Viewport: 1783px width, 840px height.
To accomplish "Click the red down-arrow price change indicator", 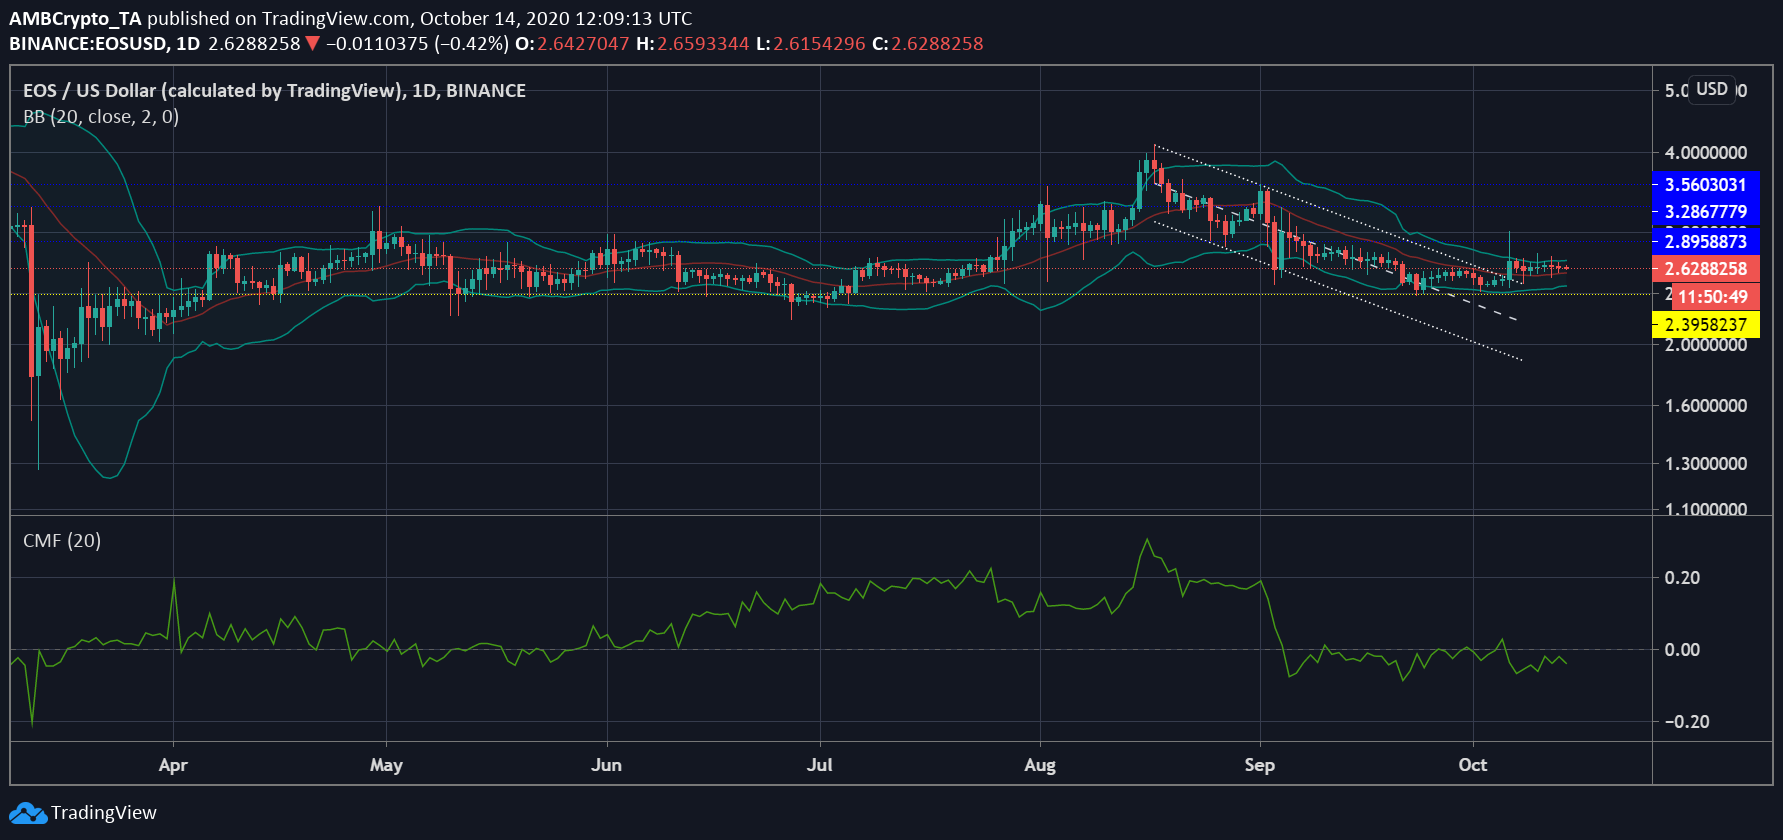I will (313, 44).
